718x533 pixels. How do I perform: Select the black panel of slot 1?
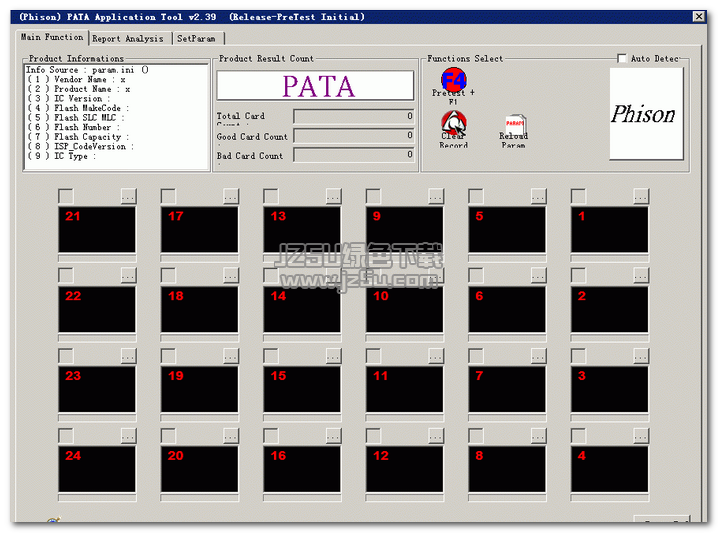point(610,229)
